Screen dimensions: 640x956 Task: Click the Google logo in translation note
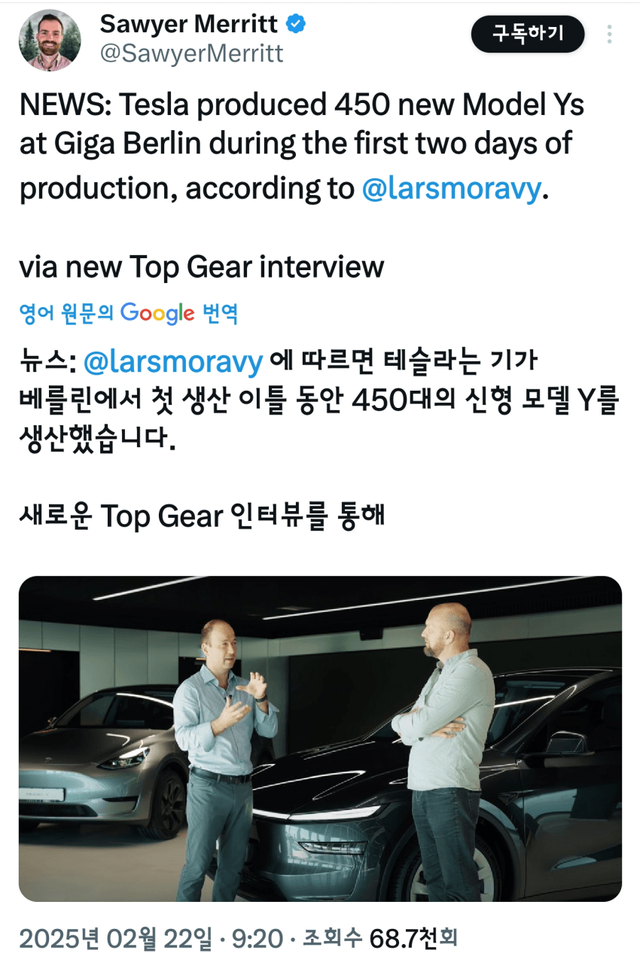pyautogui.click(x=157, y=313)
